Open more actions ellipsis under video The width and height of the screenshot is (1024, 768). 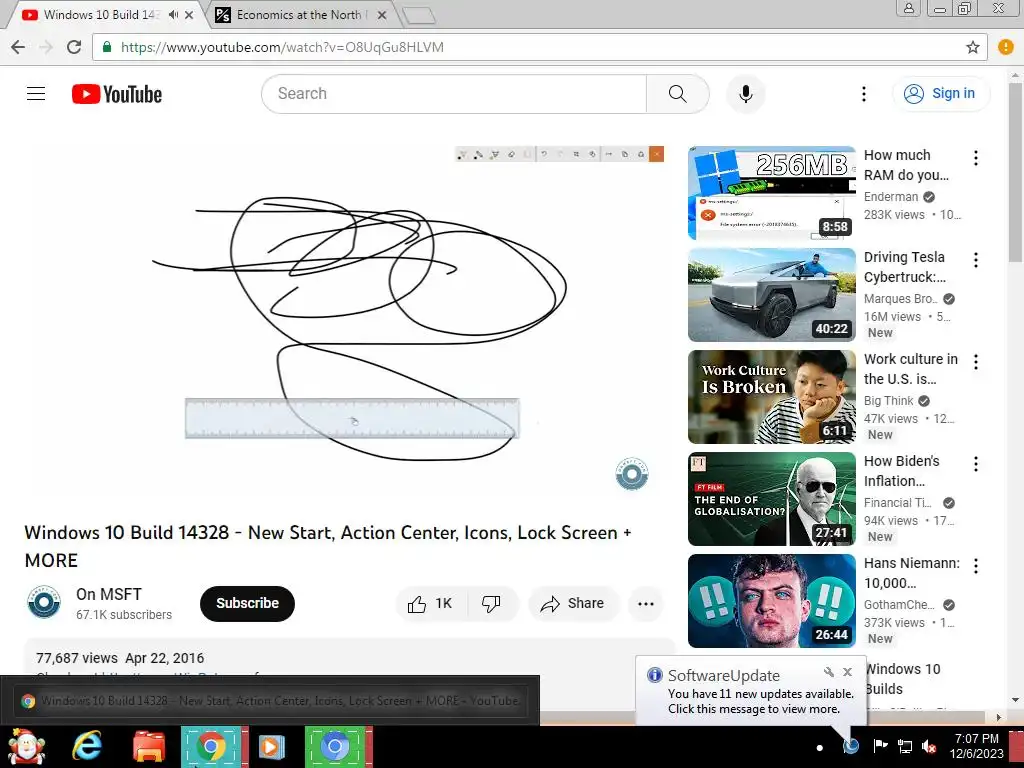tap(645, 603)
